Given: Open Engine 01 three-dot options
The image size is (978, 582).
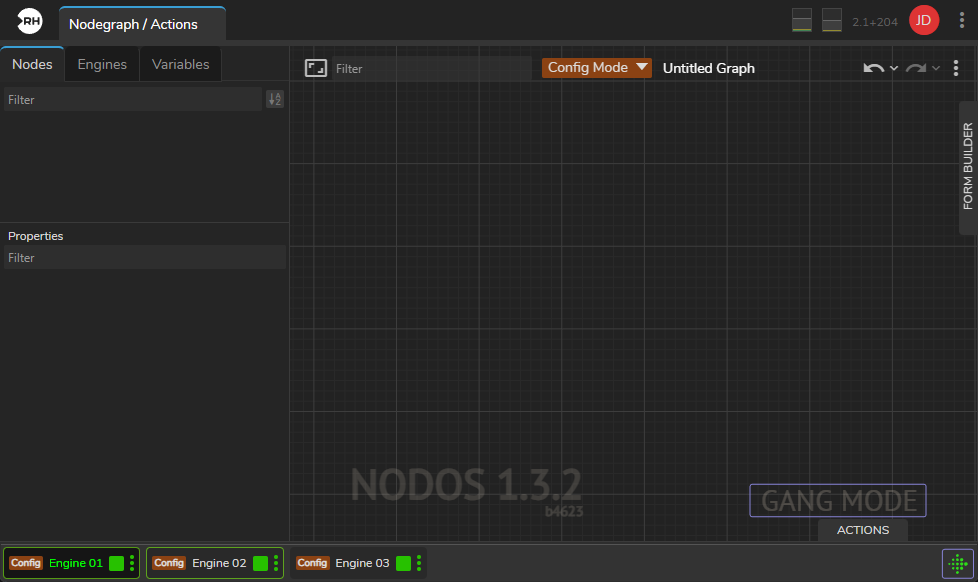Looking at the screenshot, I should pos(132,563).
